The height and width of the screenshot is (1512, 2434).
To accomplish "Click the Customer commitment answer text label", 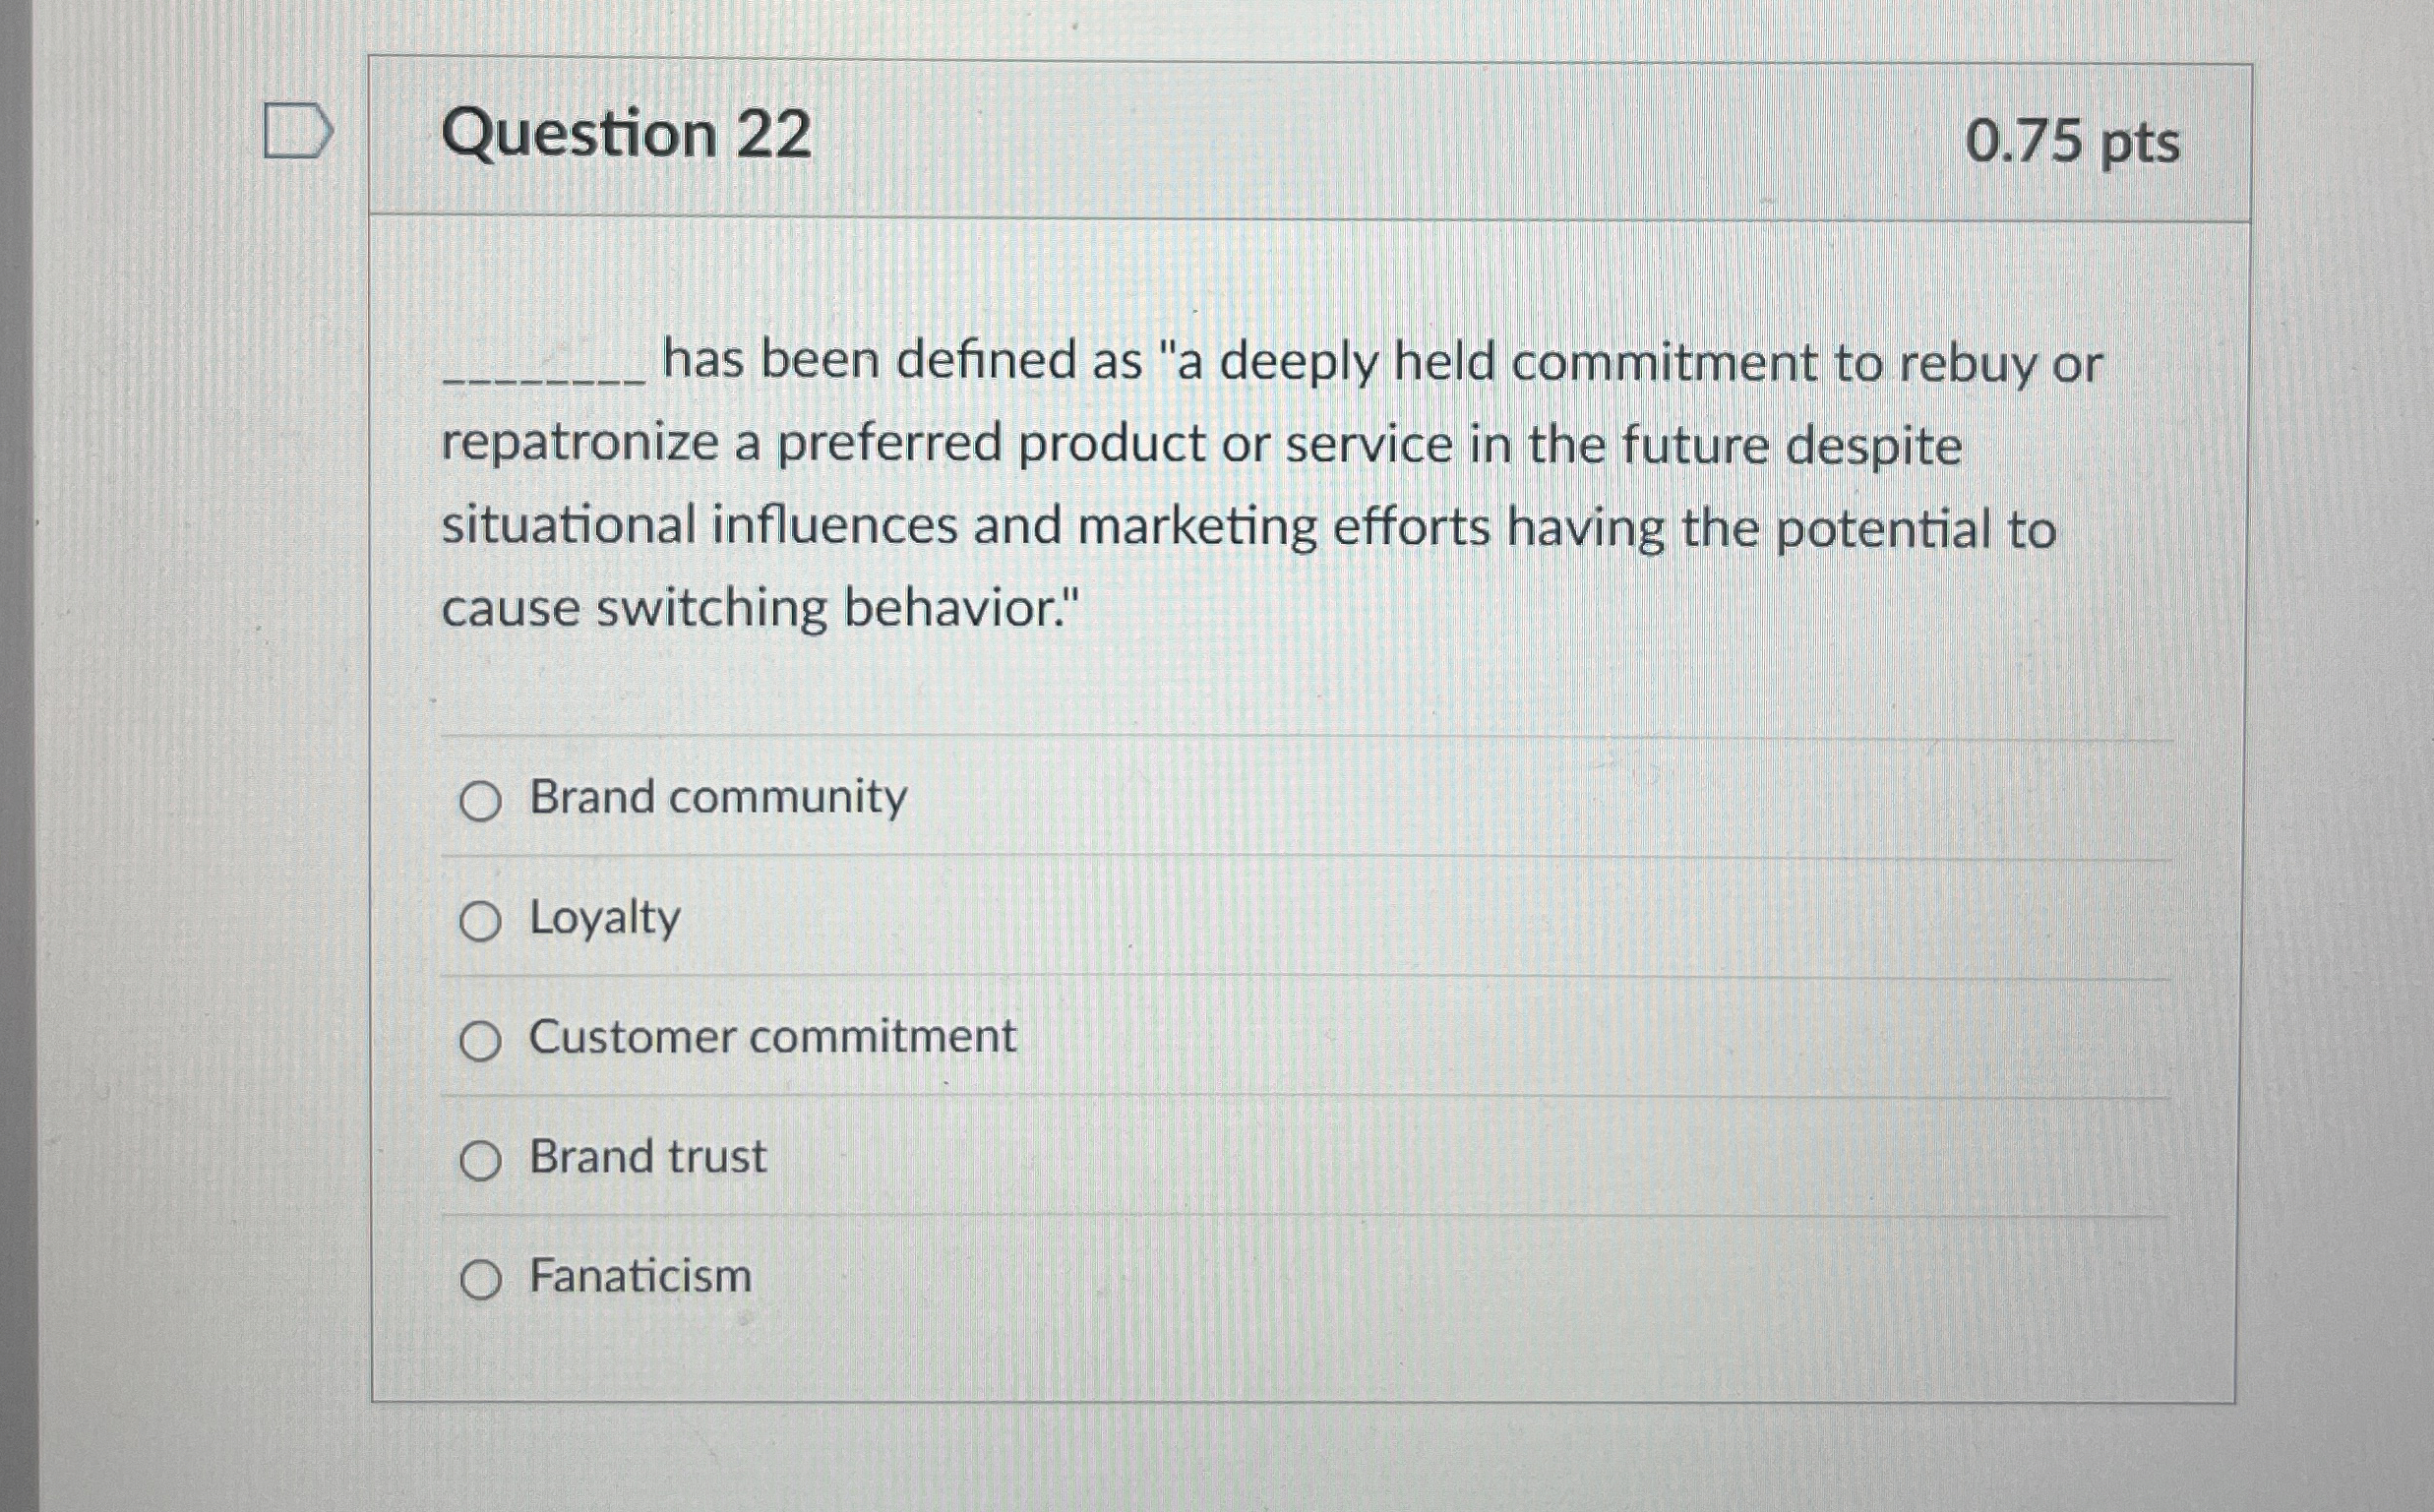I will pyautogui.click(x=772, y=1038).
